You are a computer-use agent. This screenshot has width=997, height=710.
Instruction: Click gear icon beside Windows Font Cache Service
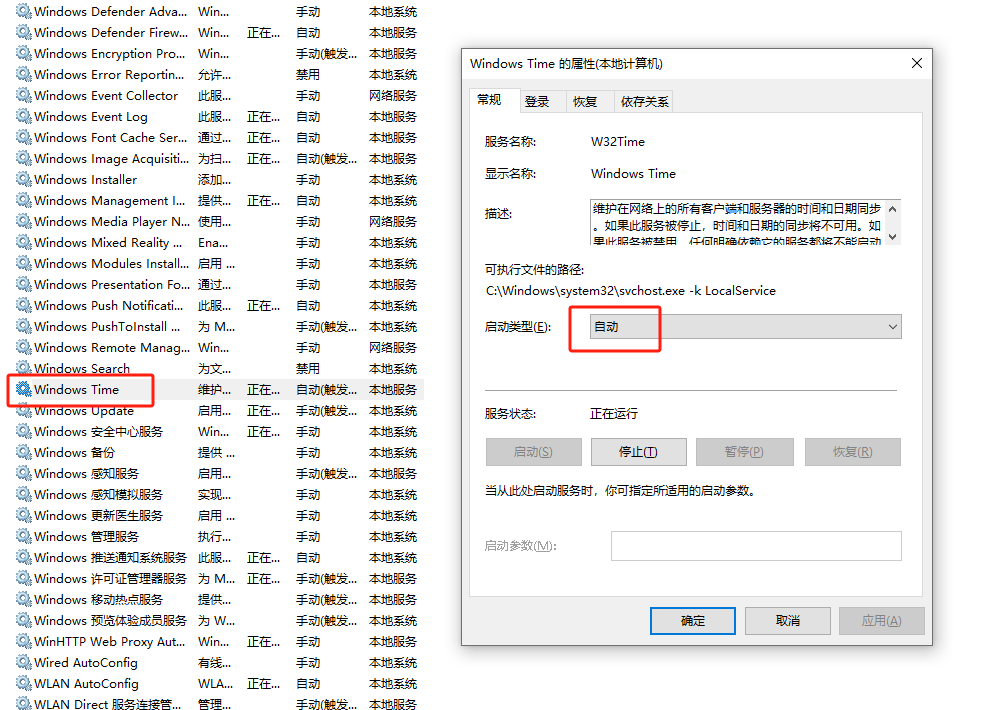tap(24, 137)
